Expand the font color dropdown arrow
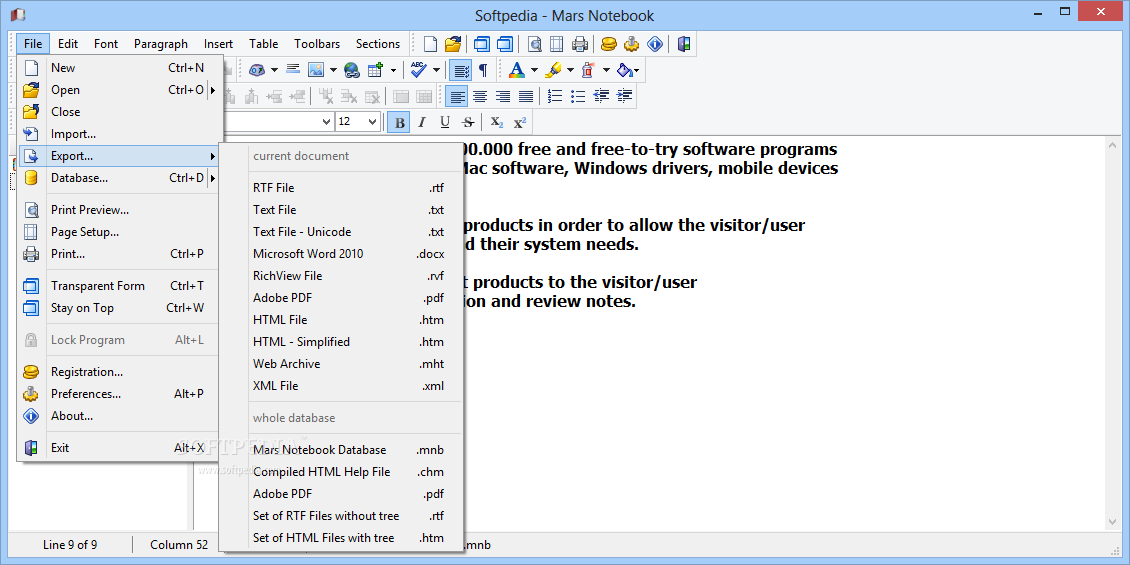The image size is (1130, 565). point(534,70)
